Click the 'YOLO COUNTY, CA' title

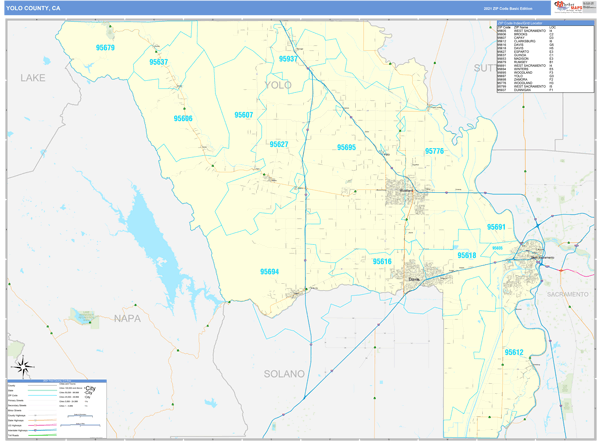[33, 8]
